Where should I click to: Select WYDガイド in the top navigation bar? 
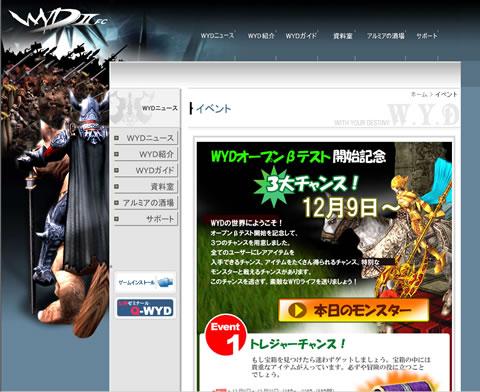coord(301,36)
